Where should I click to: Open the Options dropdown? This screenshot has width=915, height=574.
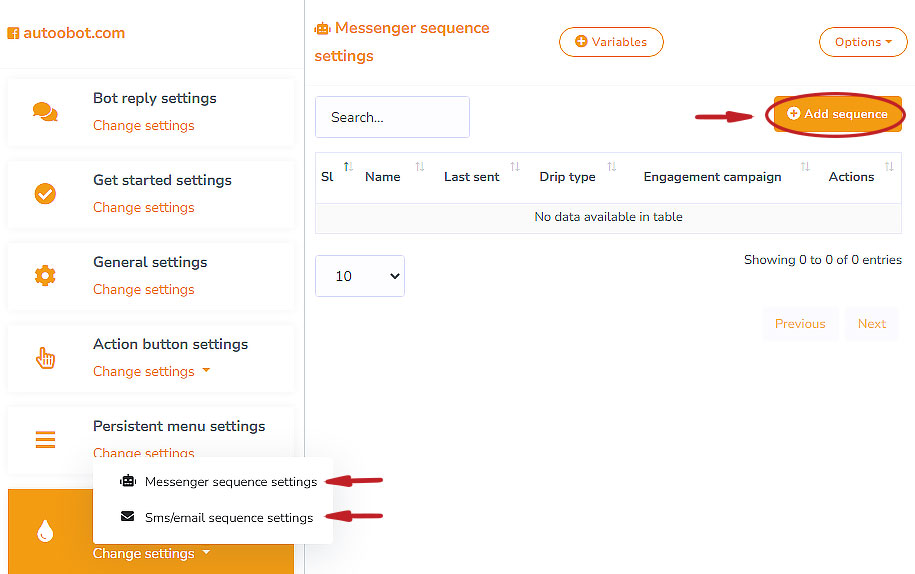pos(862,42)
